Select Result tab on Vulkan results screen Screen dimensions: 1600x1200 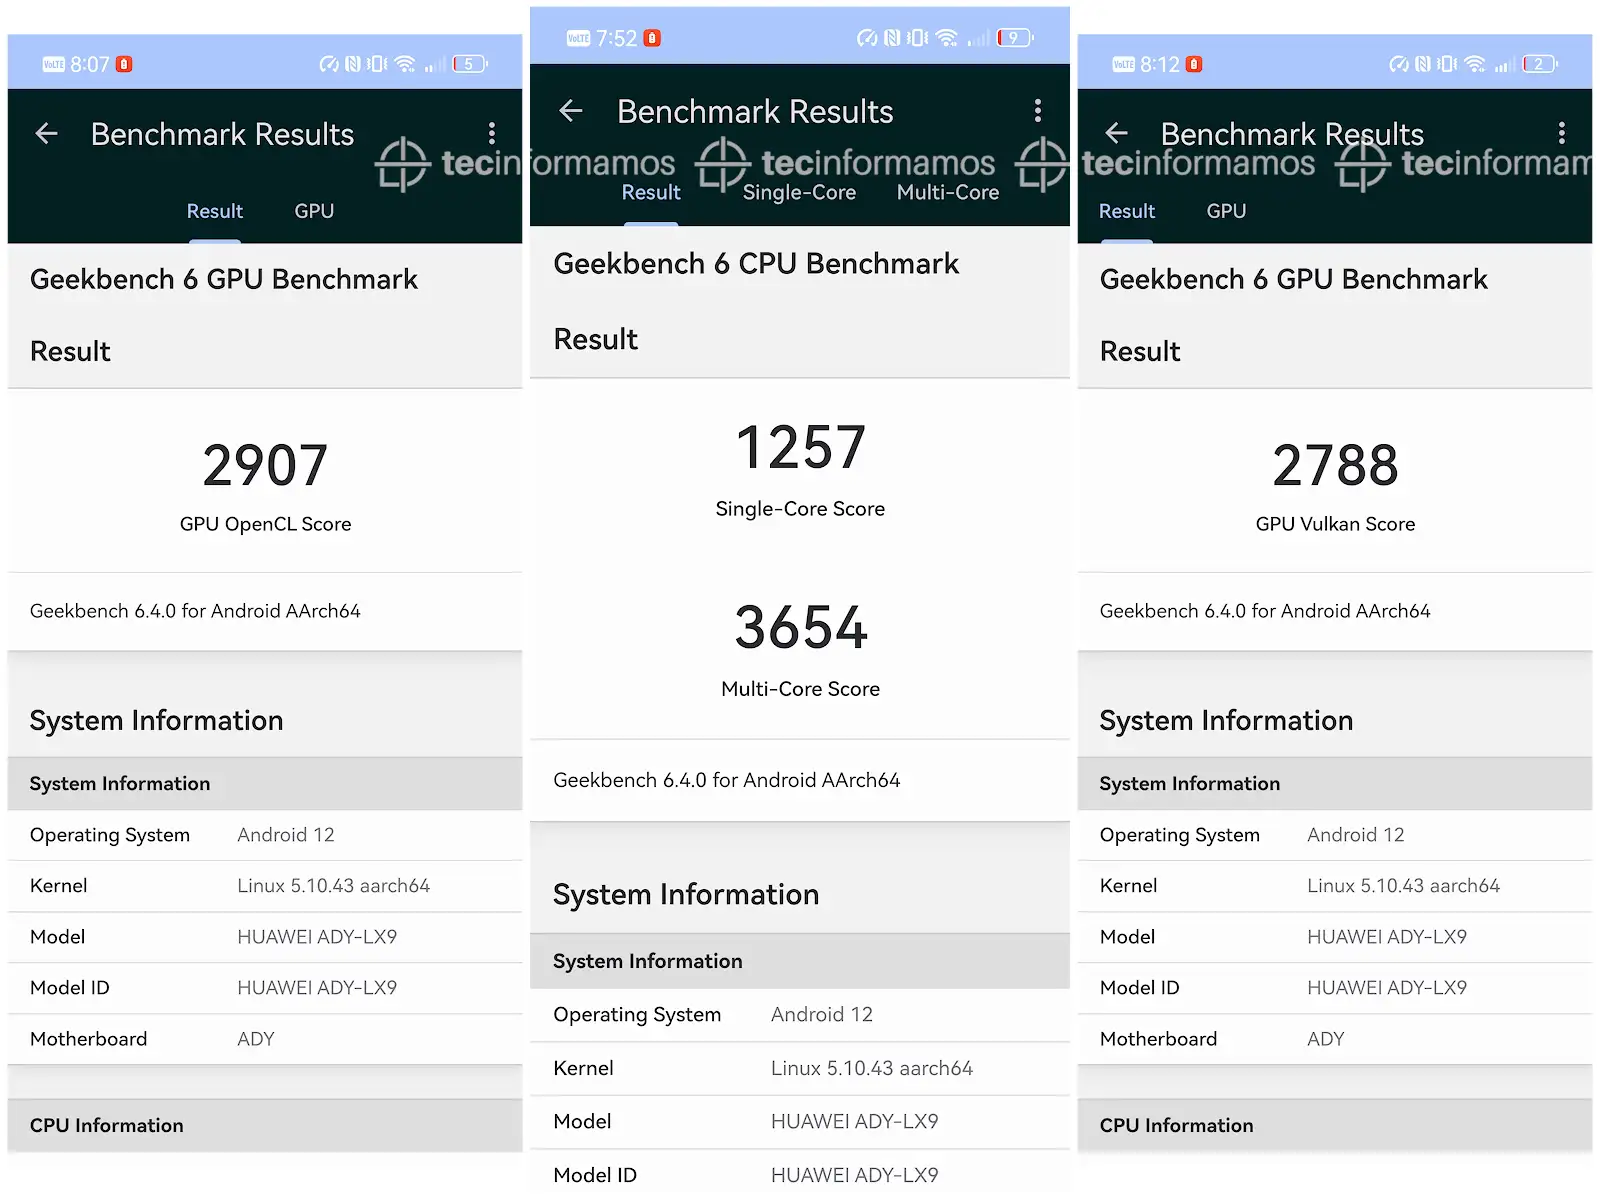(x=1127, y=211)
